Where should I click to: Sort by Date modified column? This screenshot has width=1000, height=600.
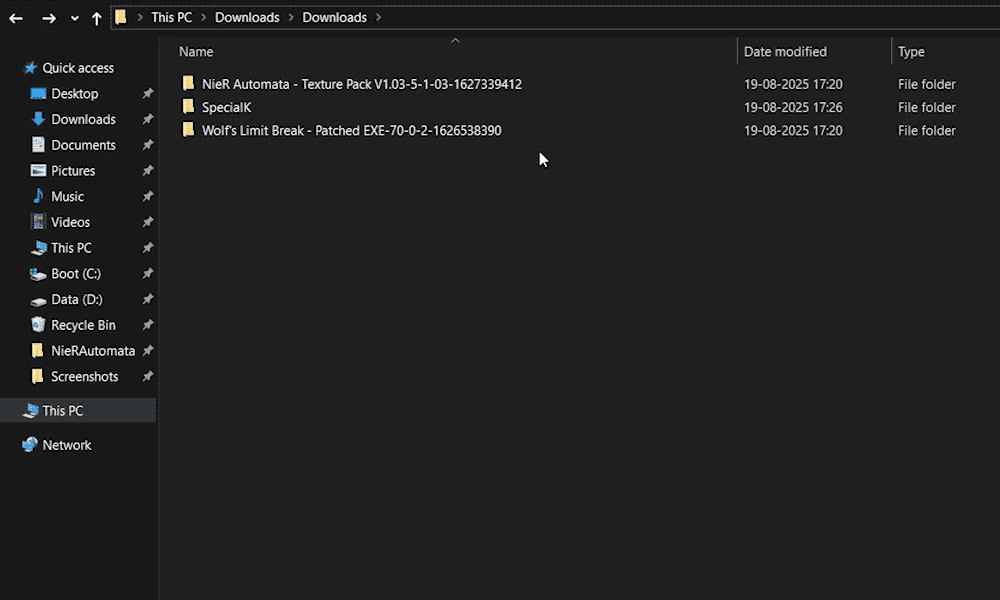pos(785,51)
